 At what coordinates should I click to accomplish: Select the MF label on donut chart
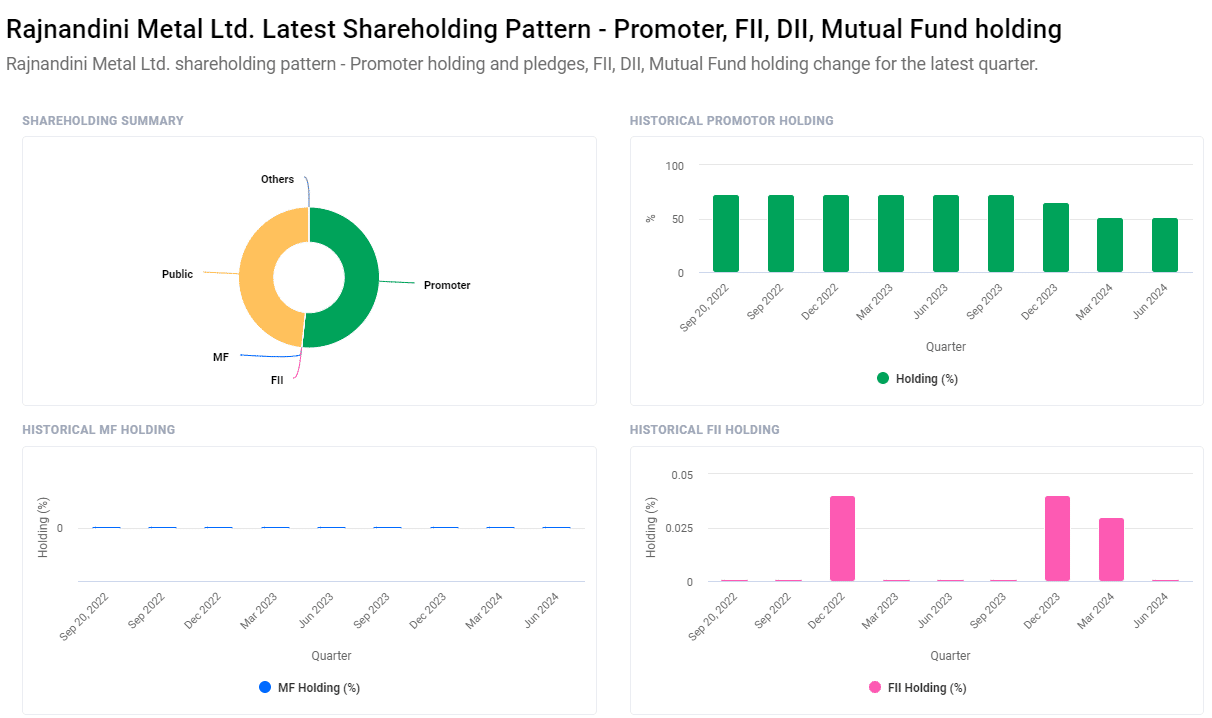pos(221,357)
